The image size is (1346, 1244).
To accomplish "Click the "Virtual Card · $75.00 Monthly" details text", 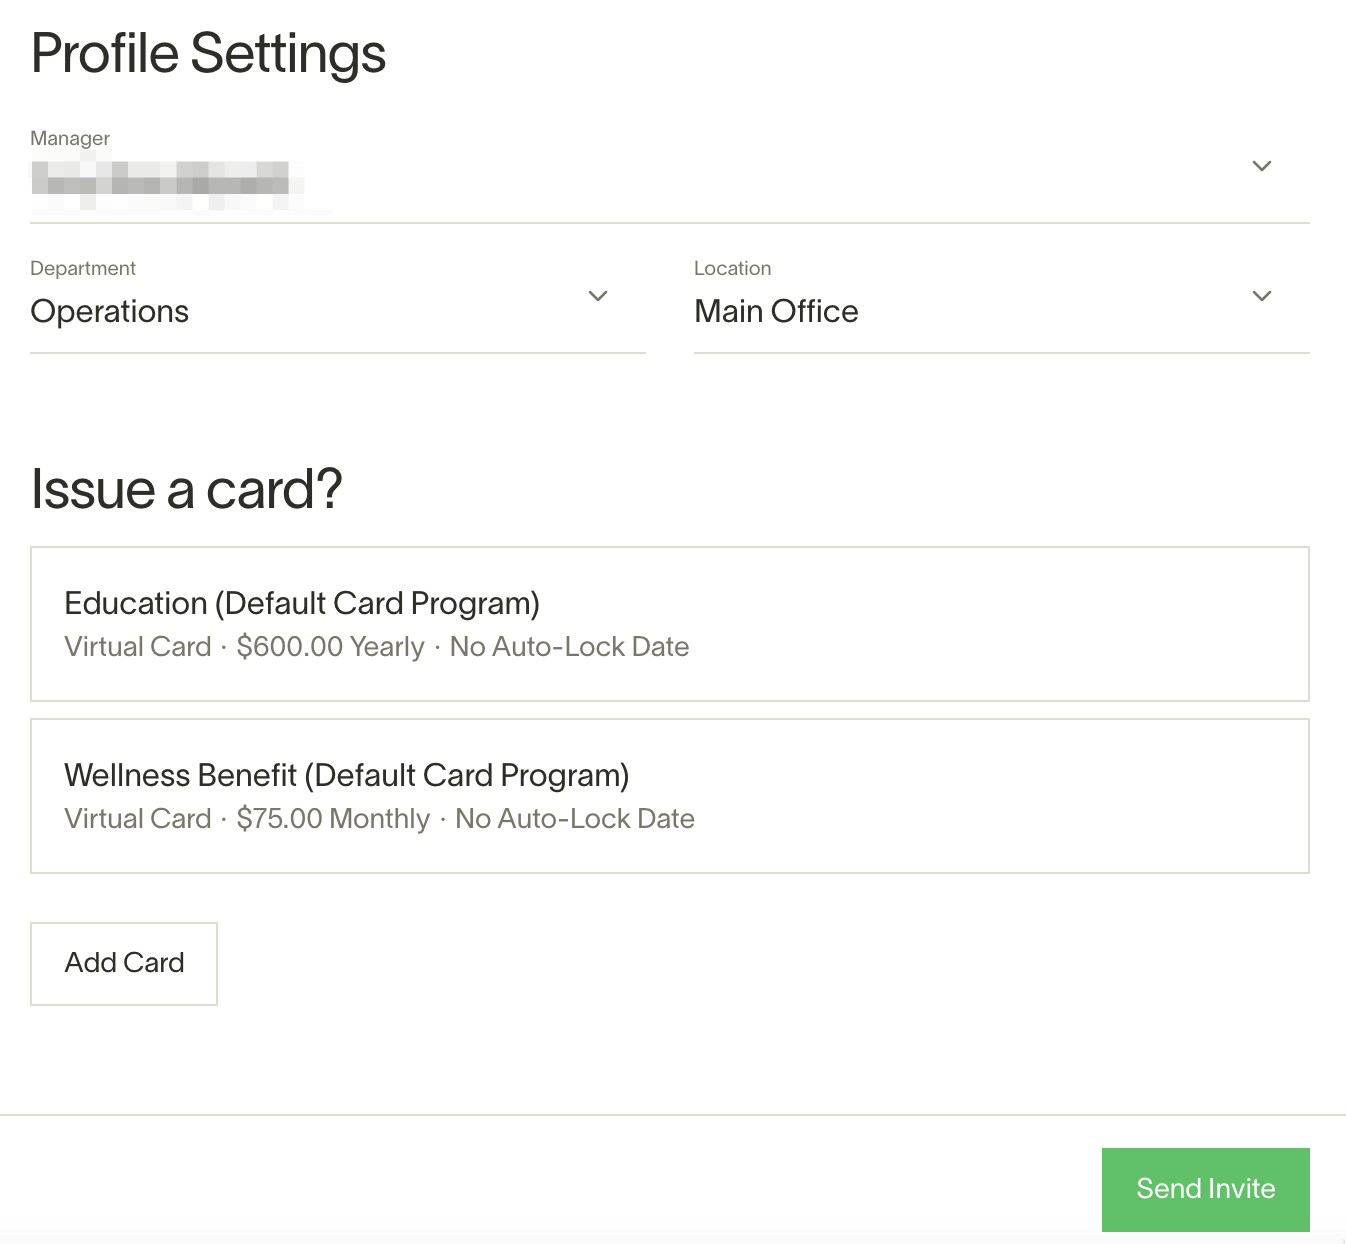I will click(x=247, y=819).
